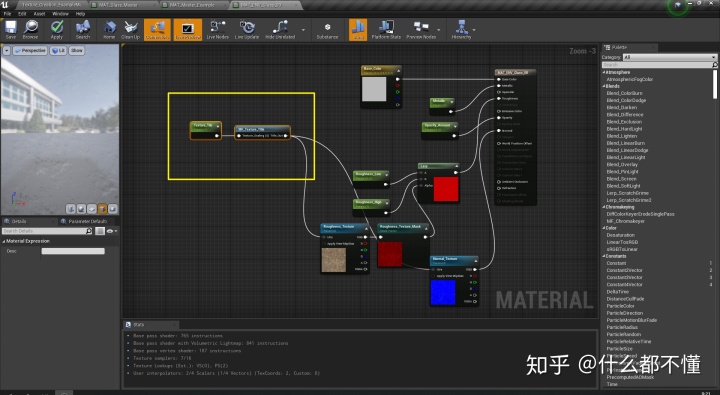Click the Lit view mode button
720x395 pixels.
[x=58, y=51]
